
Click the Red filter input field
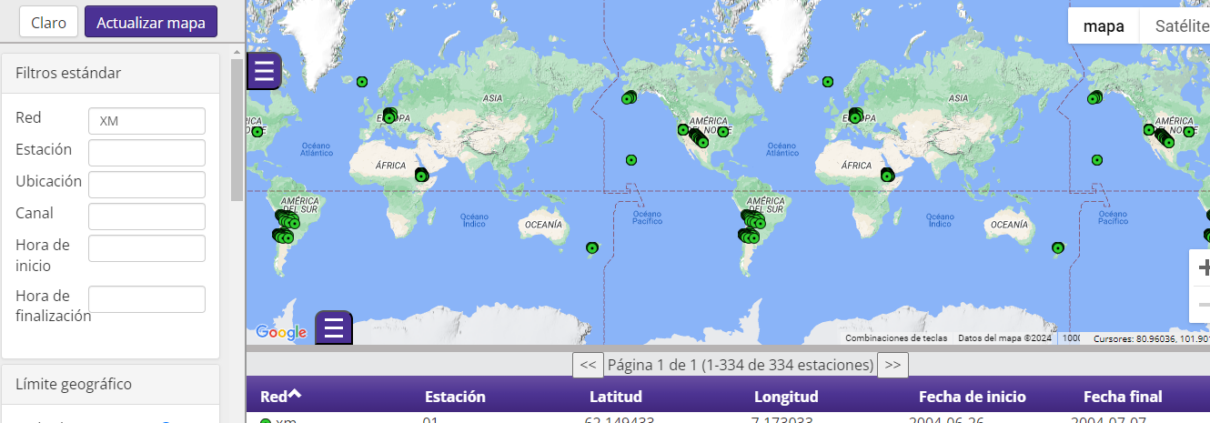click(147, 121)
